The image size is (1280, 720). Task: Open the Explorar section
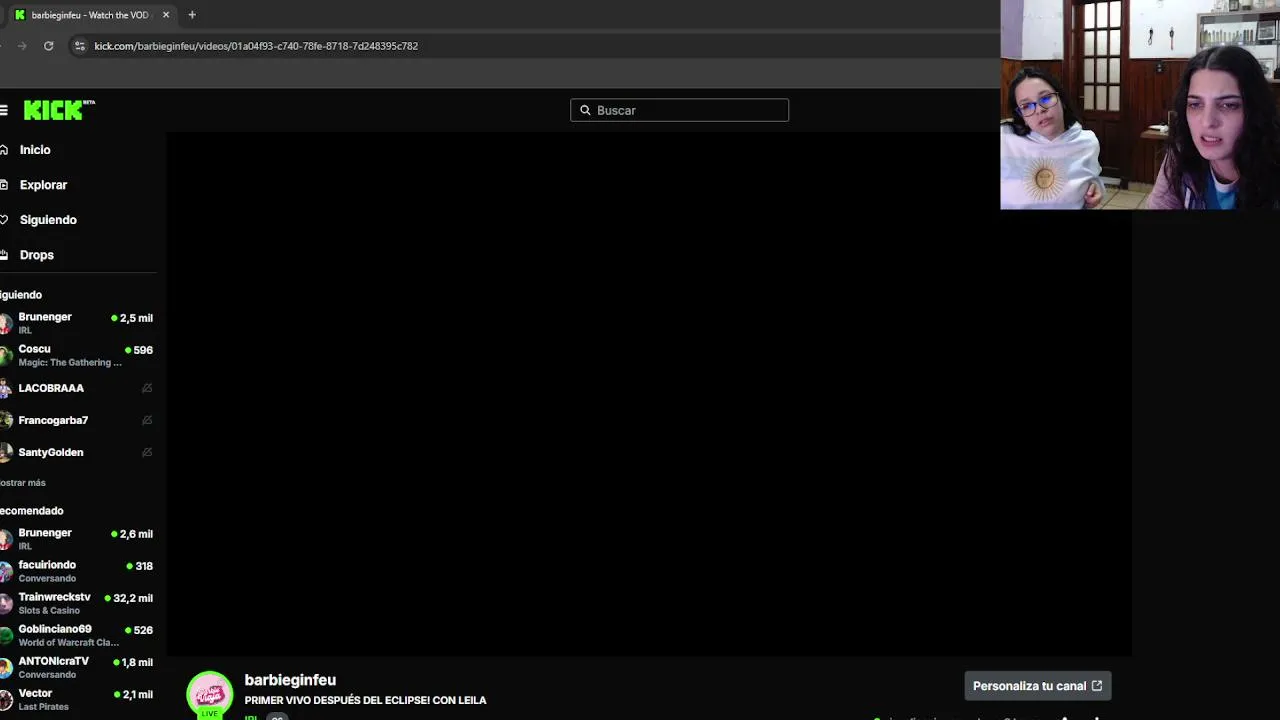point(42,185)
